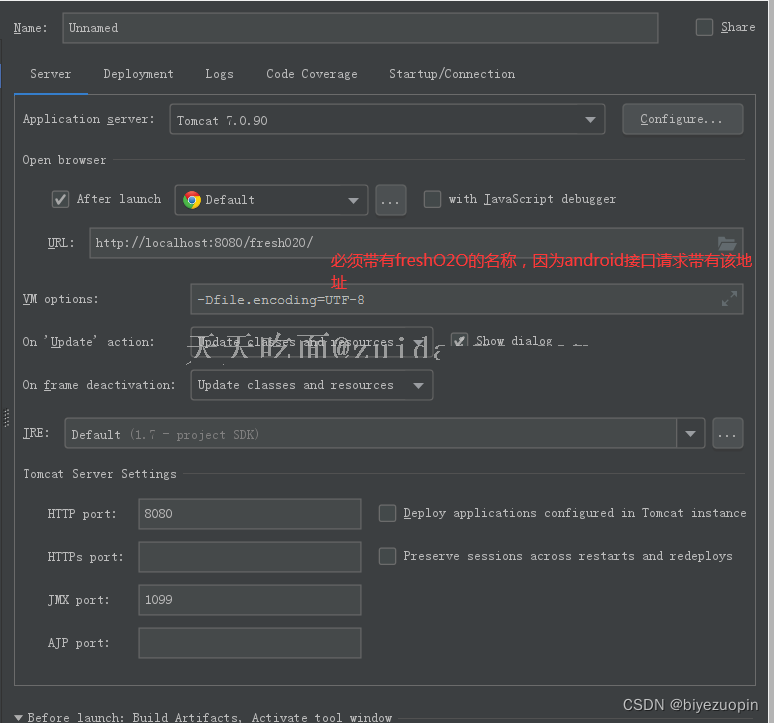774x723 pixels.
Task: Collapse the Before launch section triangle
Action: (18, 717)
